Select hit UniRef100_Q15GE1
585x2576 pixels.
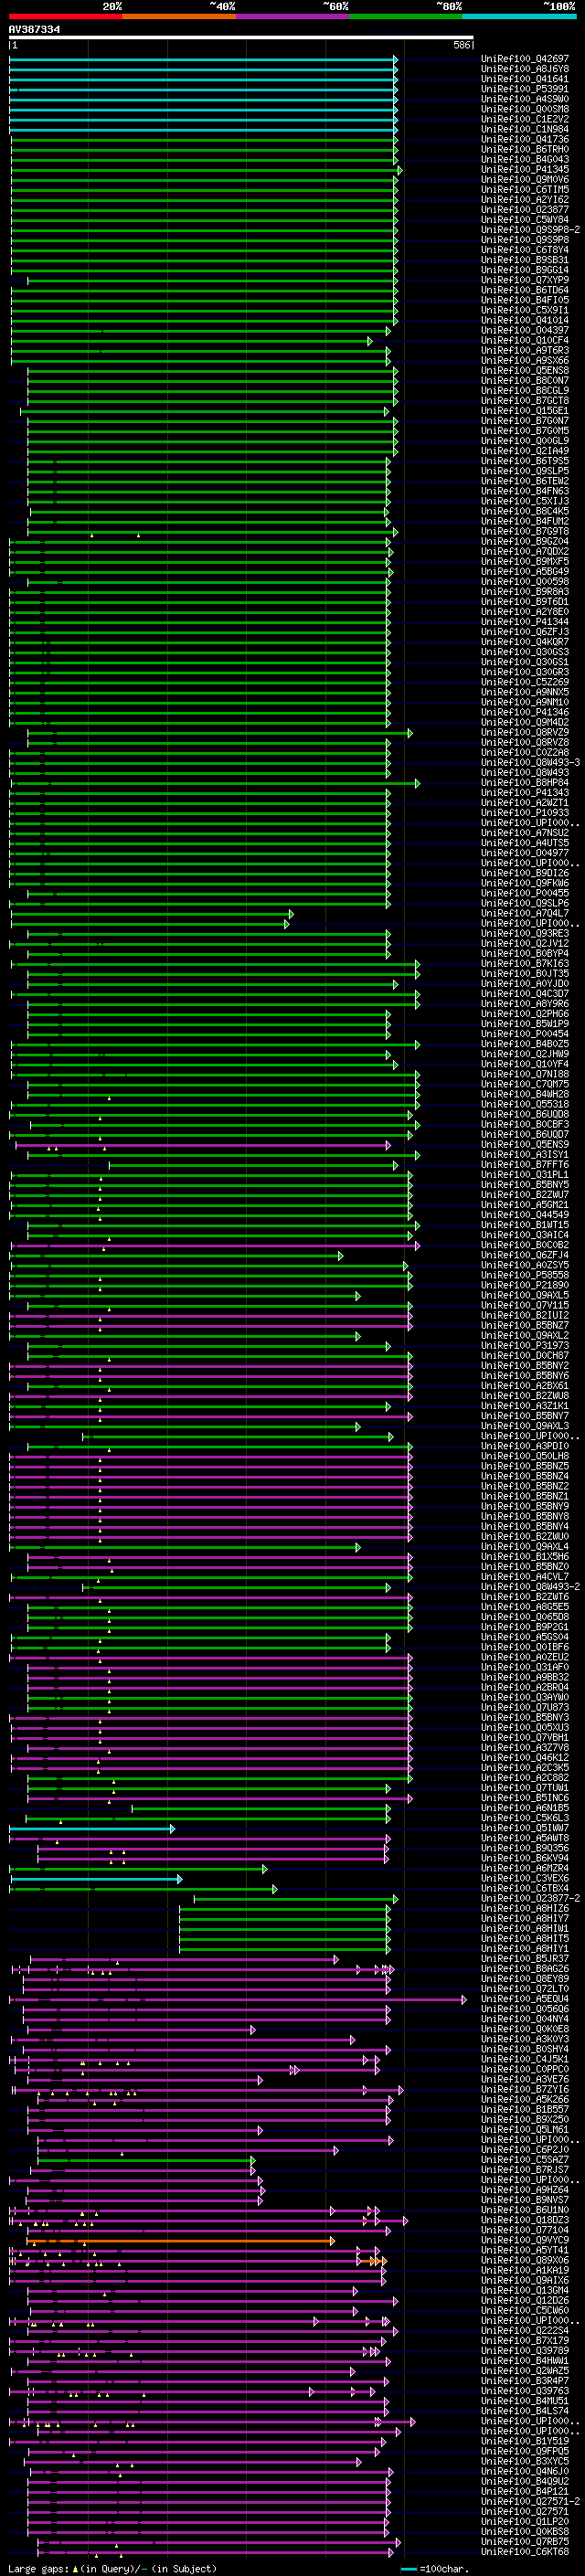click(x=525, y=411)
